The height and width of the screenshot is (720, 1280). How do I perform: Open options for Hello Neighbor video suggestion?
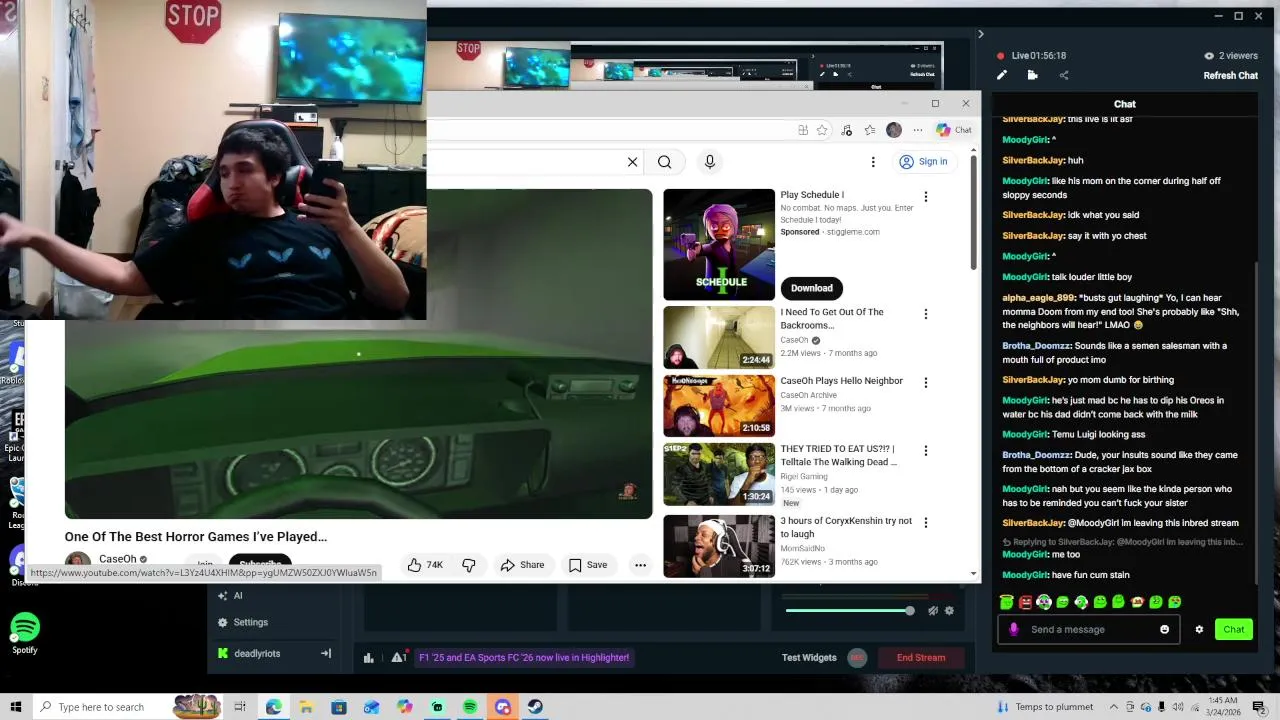[926, 383]
